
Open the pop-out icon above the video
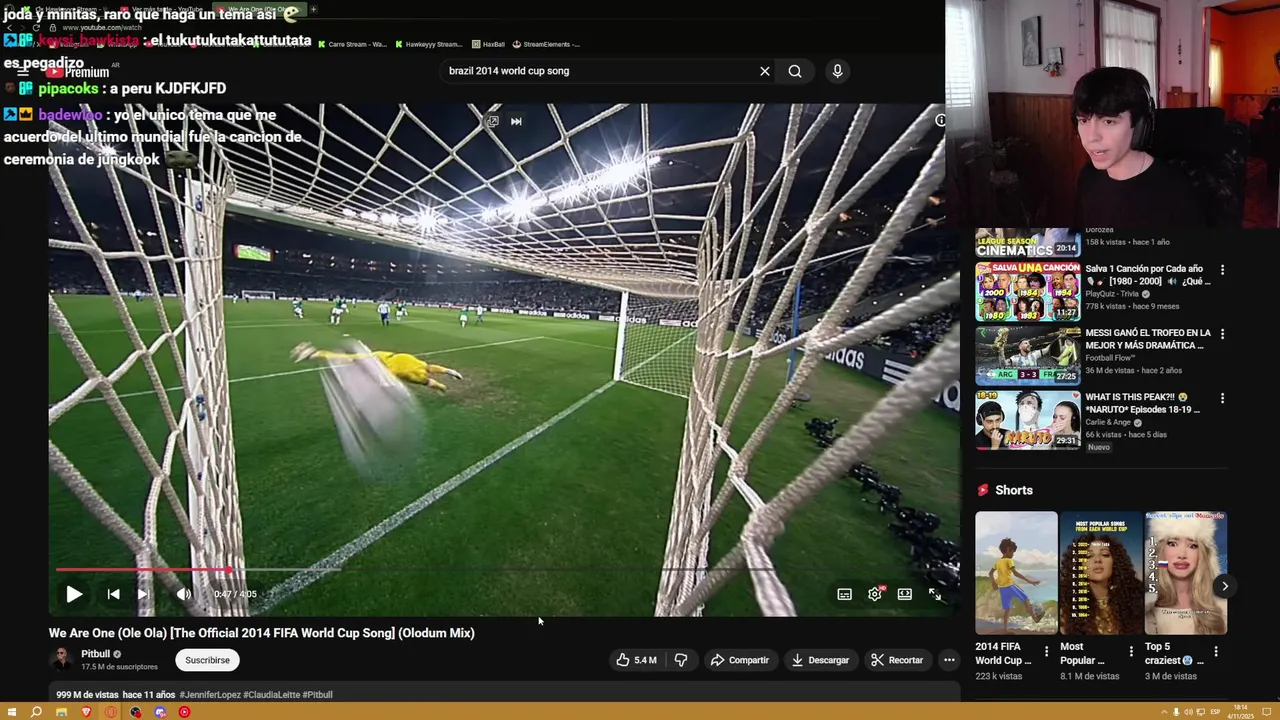click(492, 121)
